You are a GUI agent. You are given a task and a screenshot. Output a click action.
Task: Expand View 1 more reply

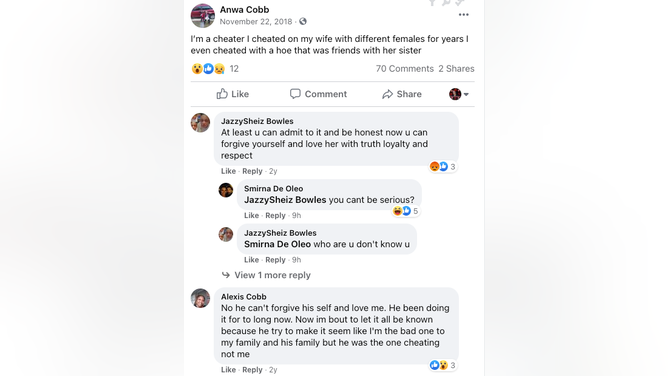point(266,275)
